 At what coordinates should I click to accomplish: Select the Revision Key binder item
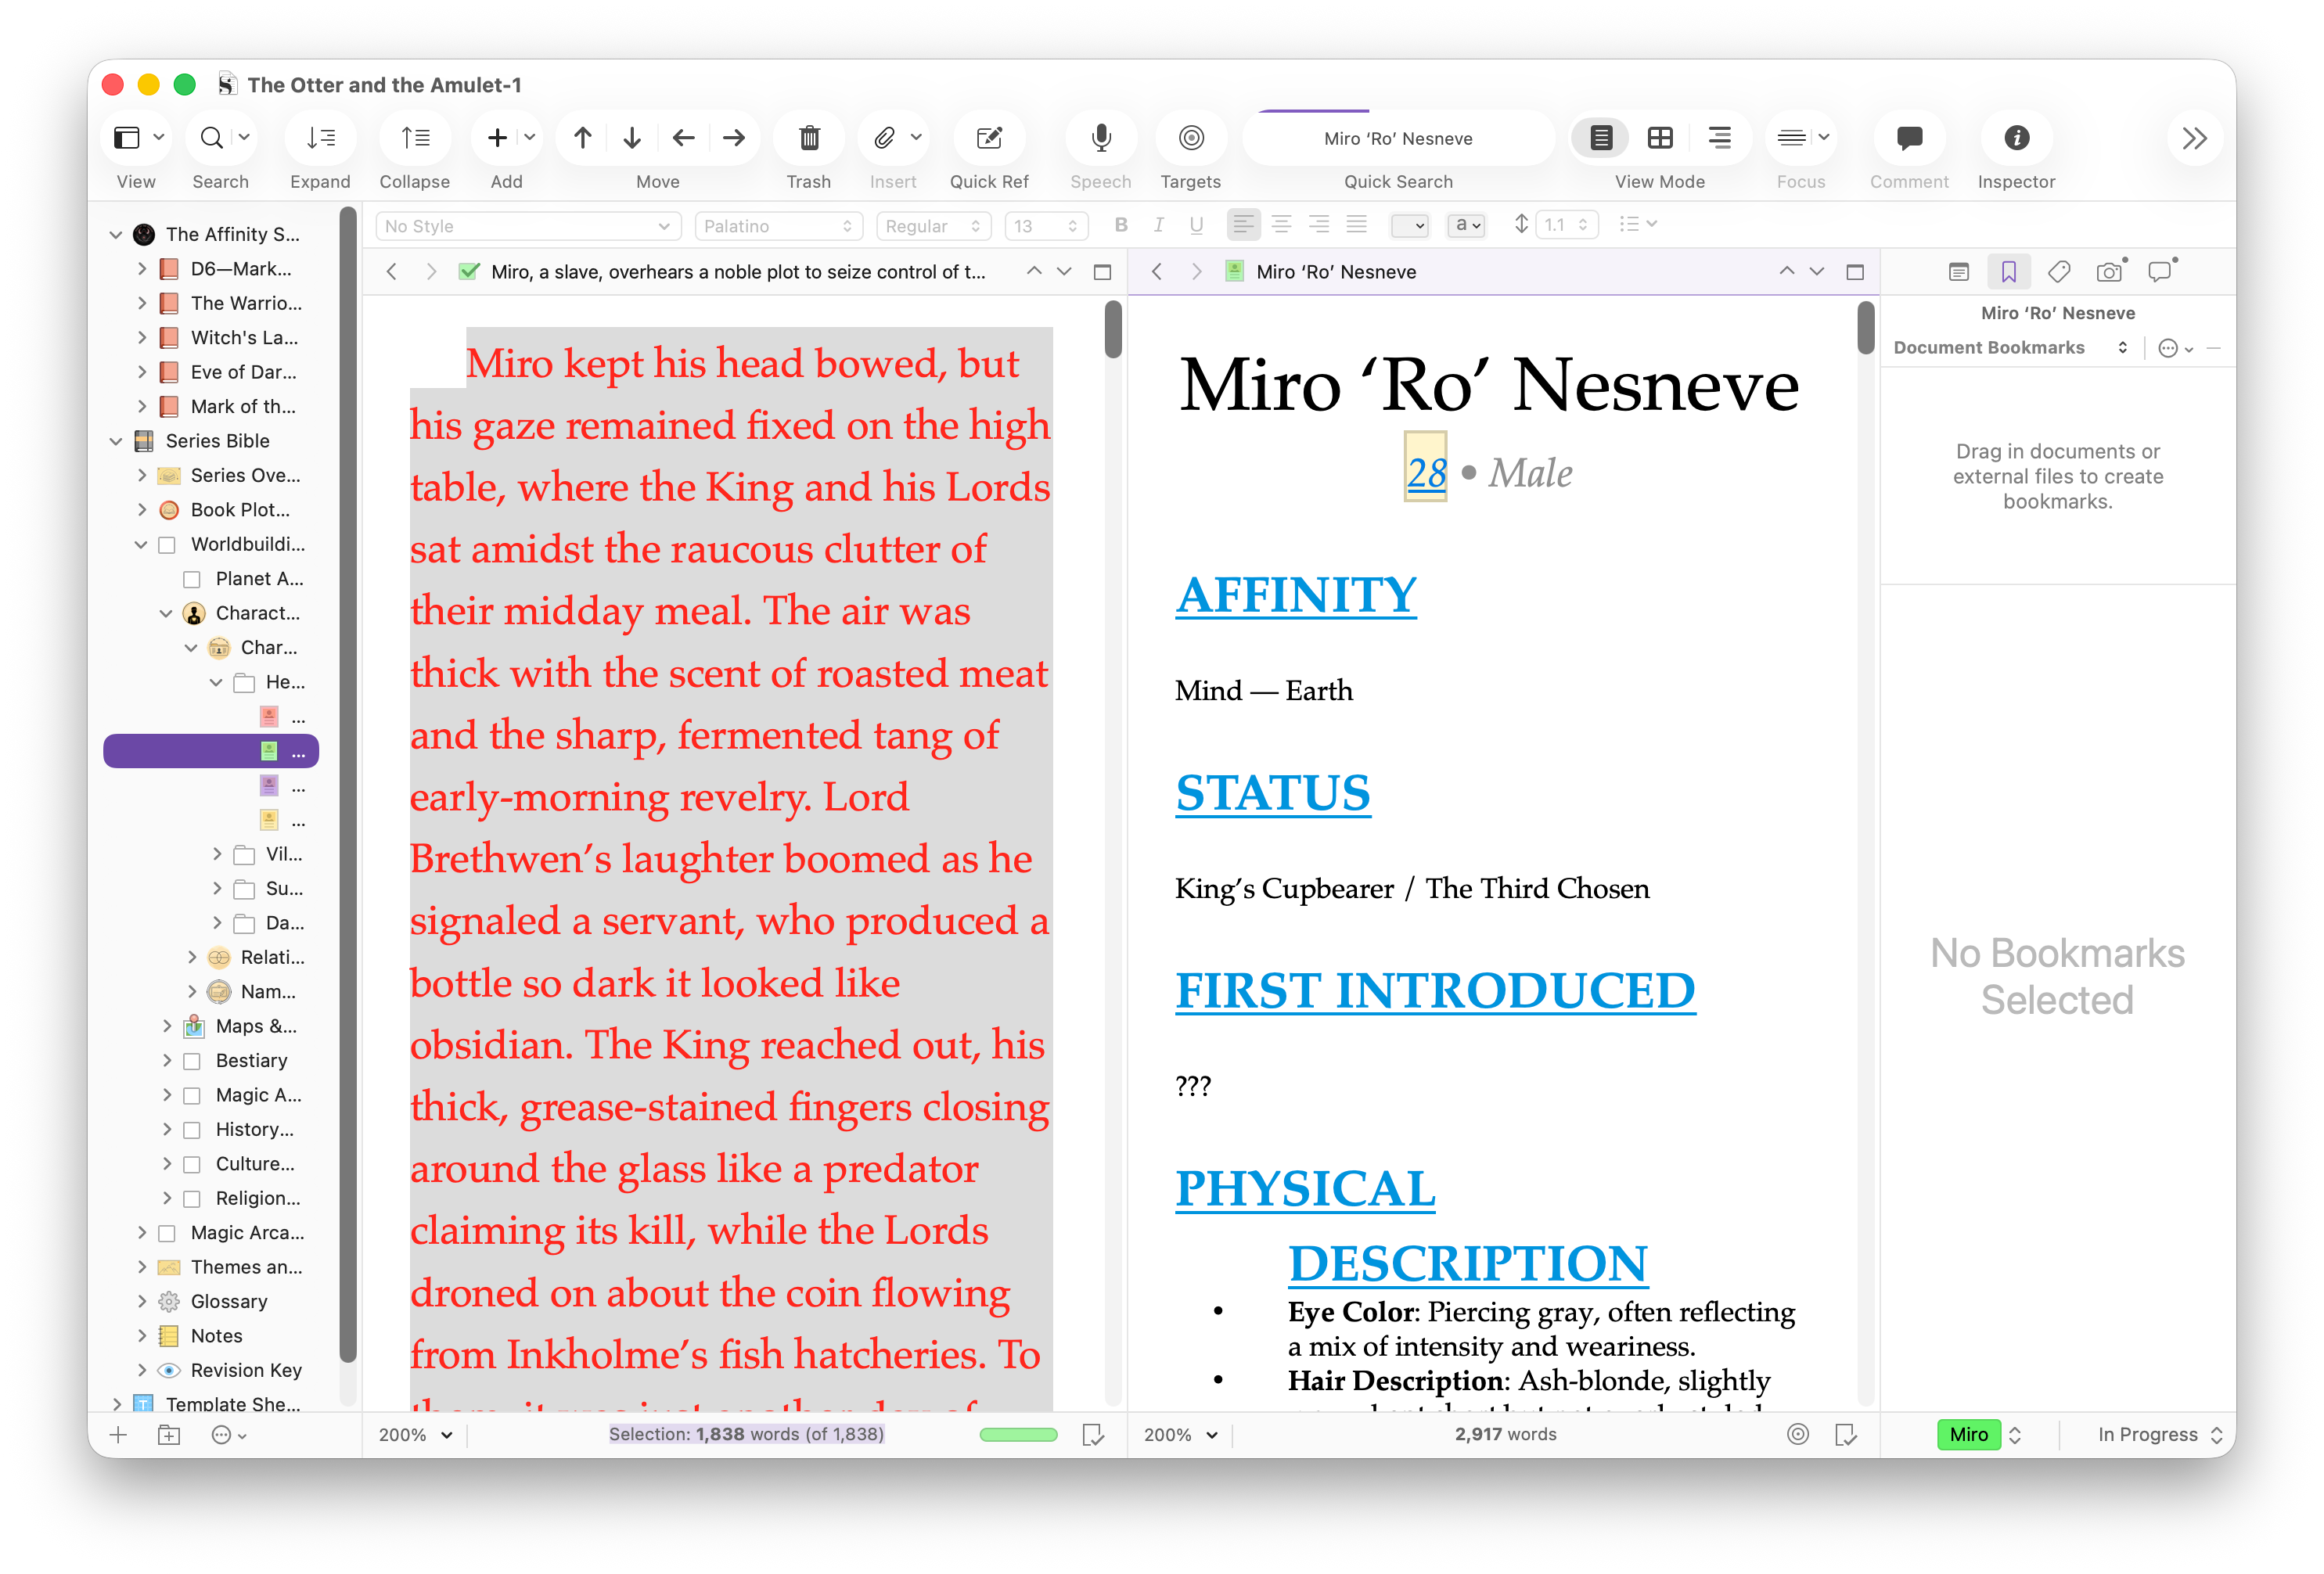246,1371
